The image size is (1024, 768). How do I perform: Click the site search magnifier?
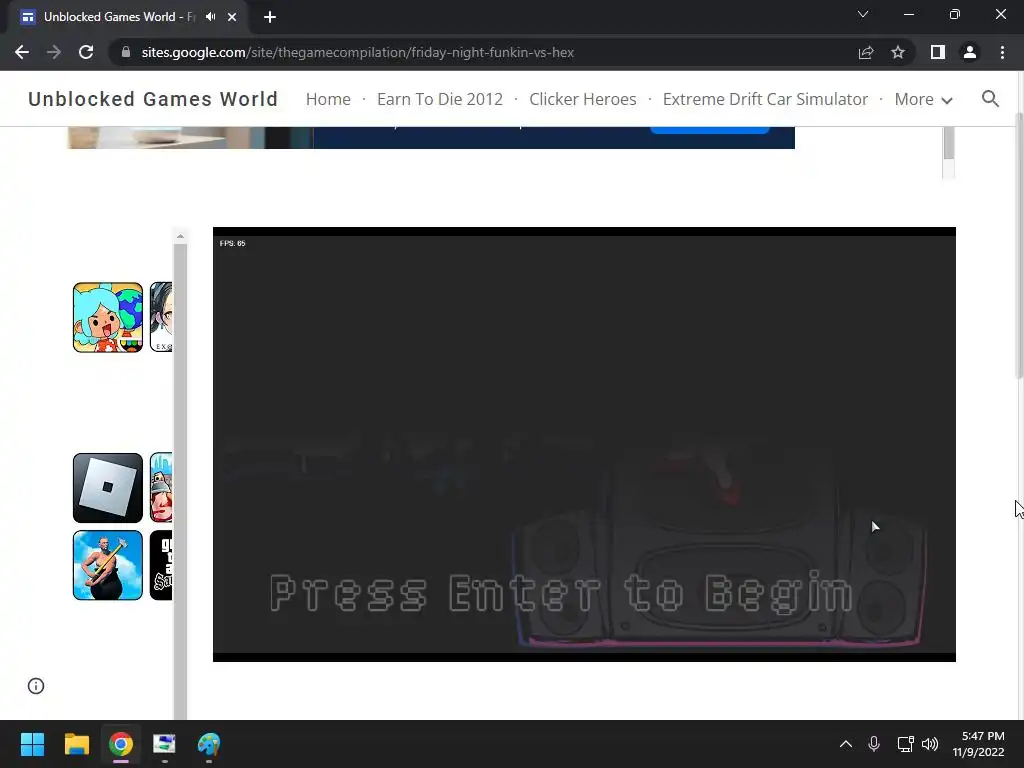coord(990,99)
